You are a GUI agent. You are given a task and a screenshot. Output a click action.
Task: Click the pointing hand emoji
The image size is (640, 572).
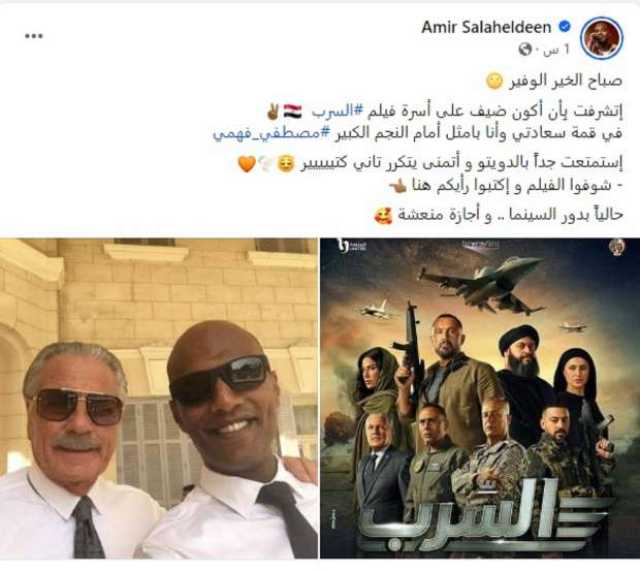click(x=398, y=187)
